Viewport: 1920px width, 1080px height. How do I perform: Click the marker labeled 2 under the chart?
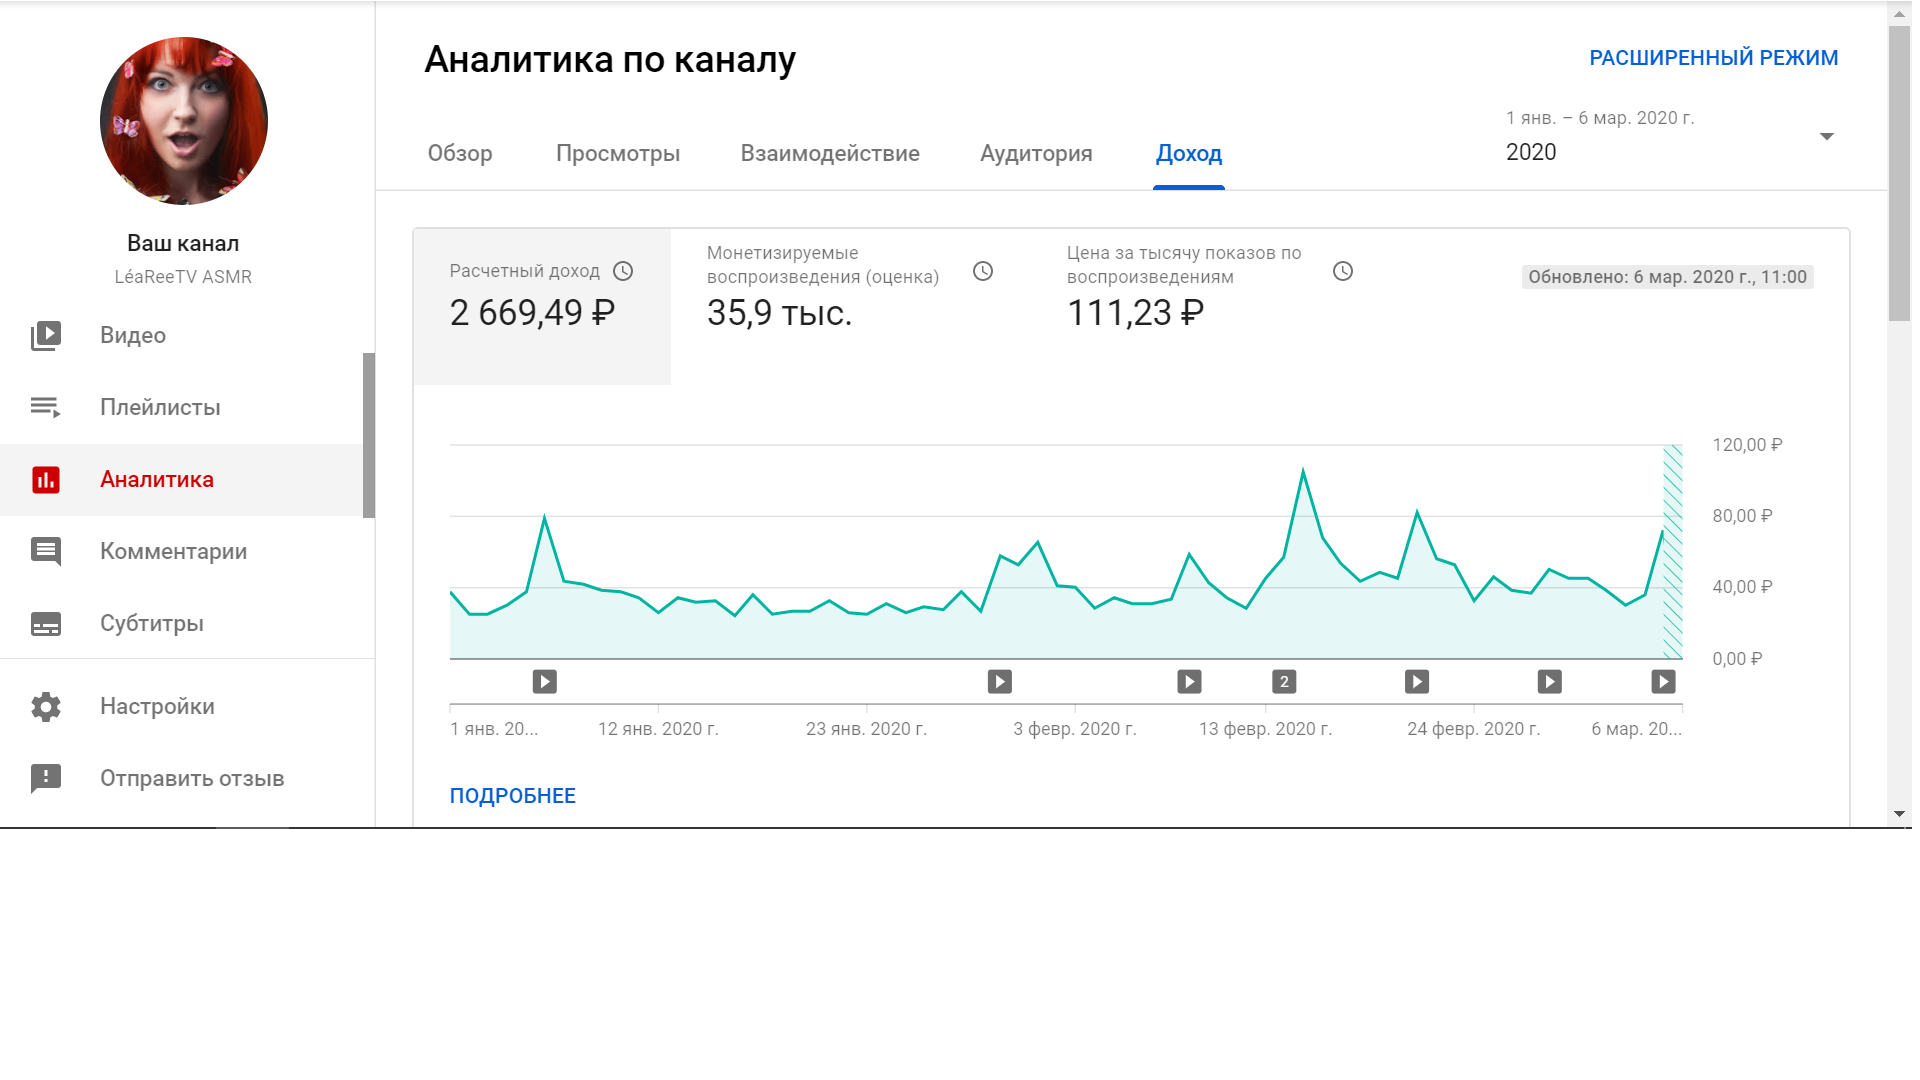click(x=1285, y=681)
